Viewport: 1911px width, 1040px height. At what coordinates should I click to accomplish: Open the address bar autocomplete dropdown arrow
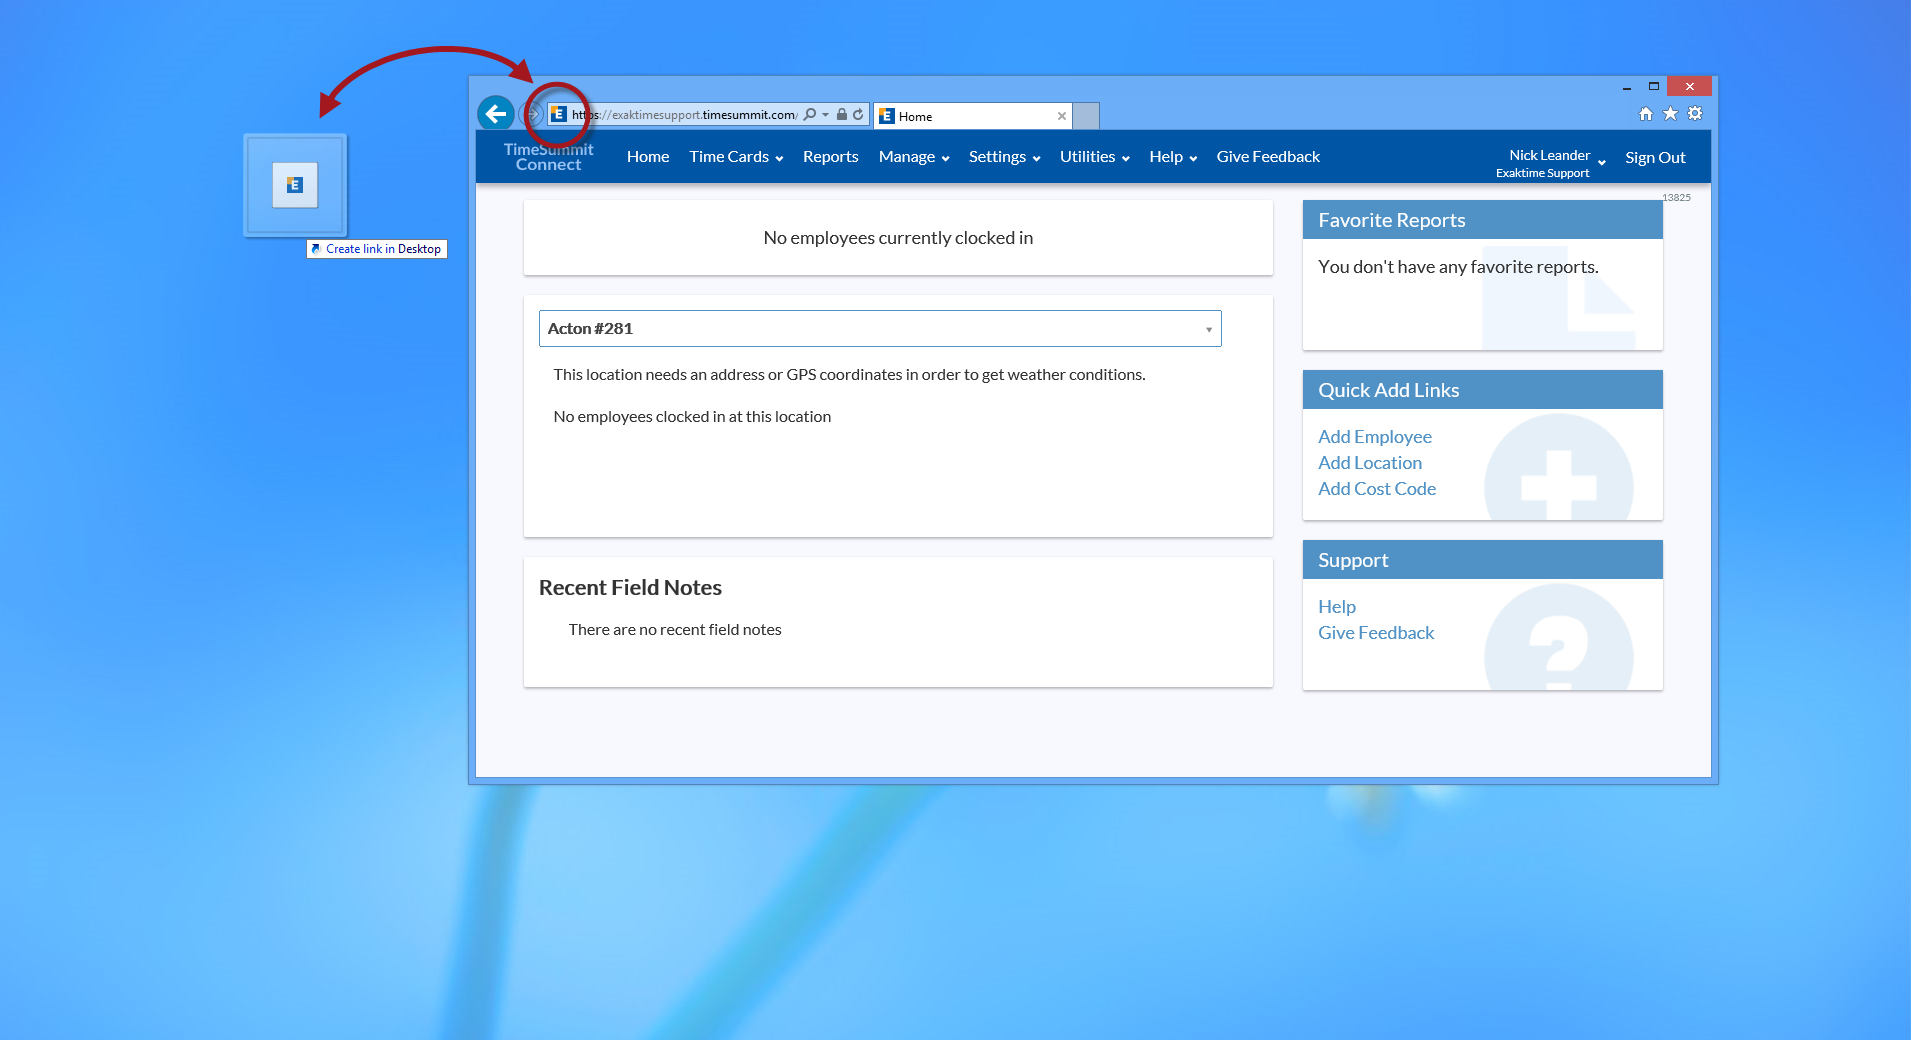(825, 115)
